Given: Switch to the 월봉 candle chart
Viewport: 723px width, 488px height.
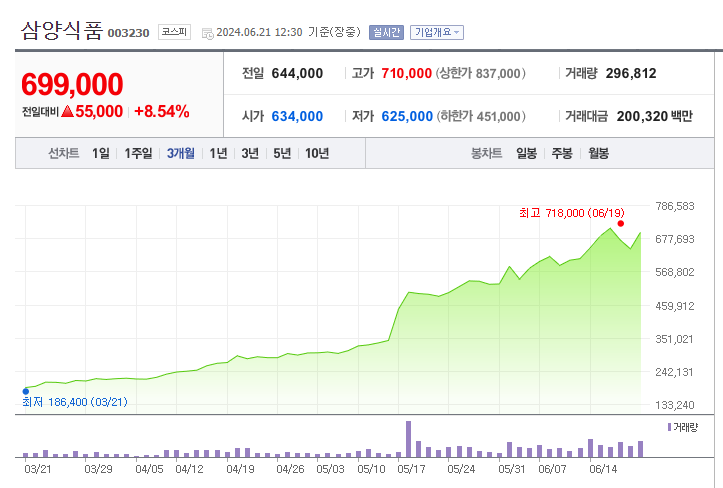Looking at the screenshot, I should click(x=598, y=153).
